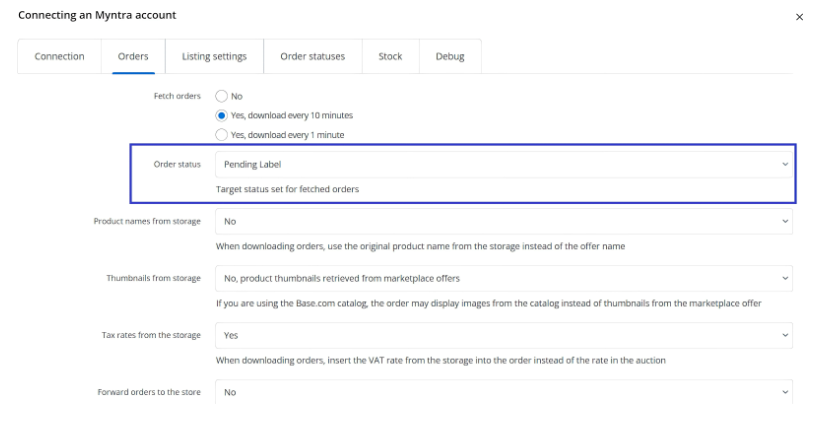819x429 pixels.
Task: Choose the download every 1 minute radio button
Action: 222,134
